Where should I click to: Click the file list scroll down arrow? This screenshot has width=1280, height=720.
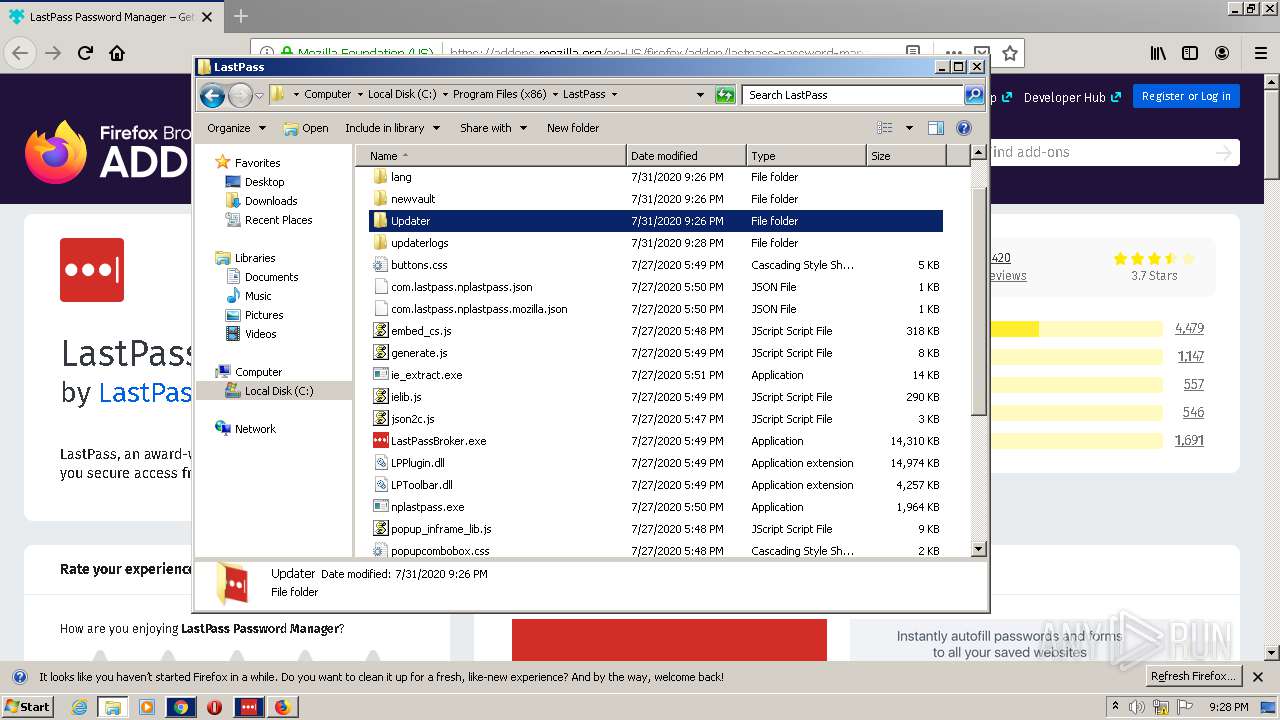point(979,549)
